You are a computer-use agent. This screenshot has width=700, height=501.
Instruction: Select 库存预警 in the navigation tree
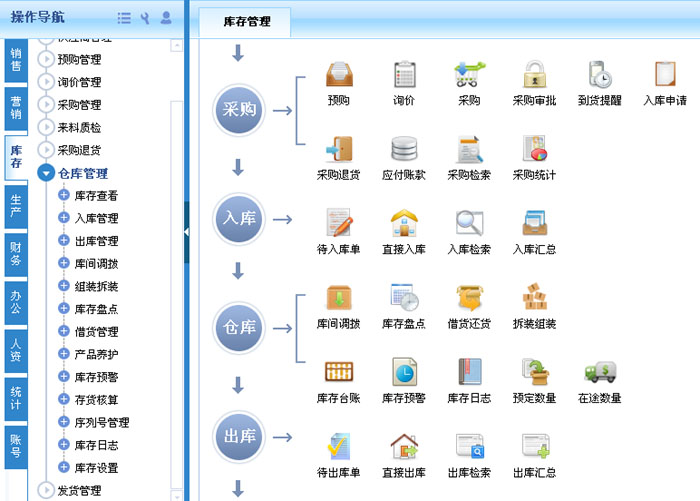[x=96, y=377]
